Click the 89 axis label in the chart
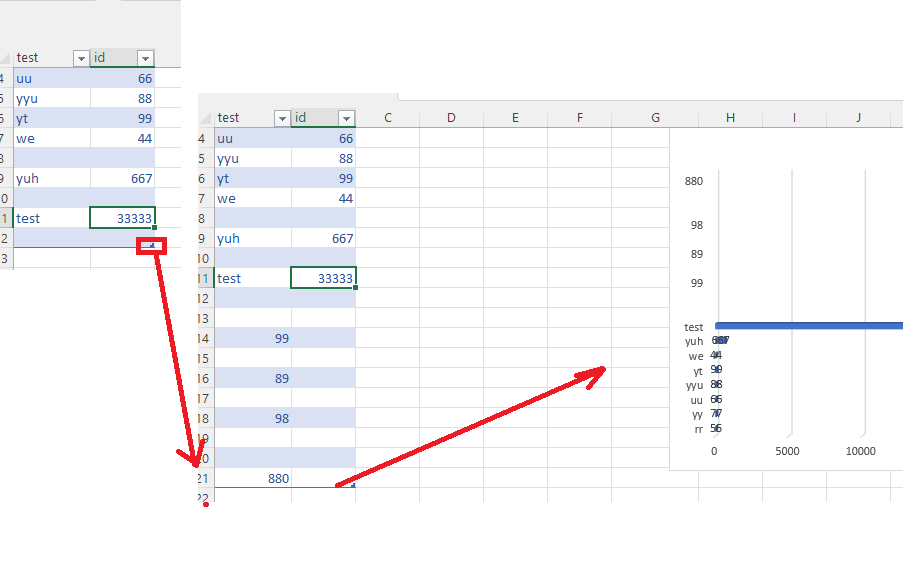 (x=697, y=254)
